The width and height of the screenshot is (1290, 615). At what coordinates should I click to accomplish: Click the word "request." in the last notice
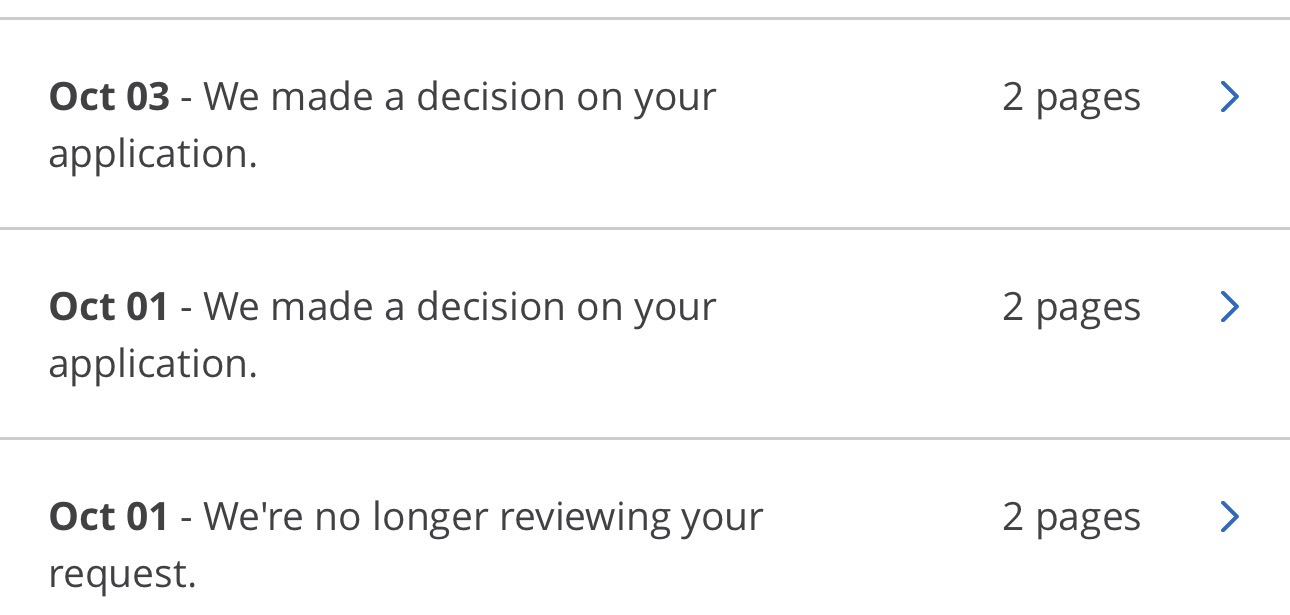point(122,574)
